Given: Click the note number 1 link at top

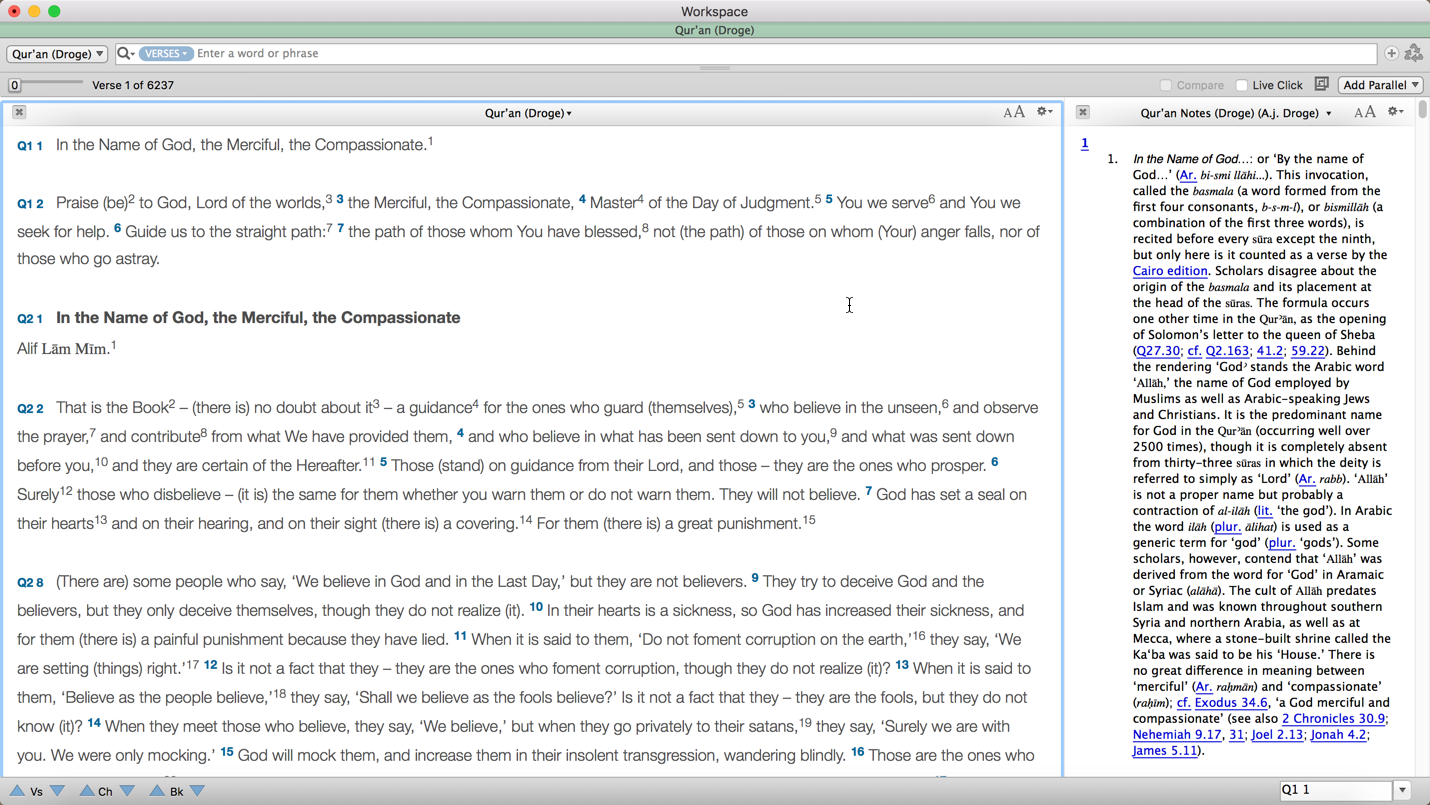Looking at the screenshot, I should [1084, 144].
